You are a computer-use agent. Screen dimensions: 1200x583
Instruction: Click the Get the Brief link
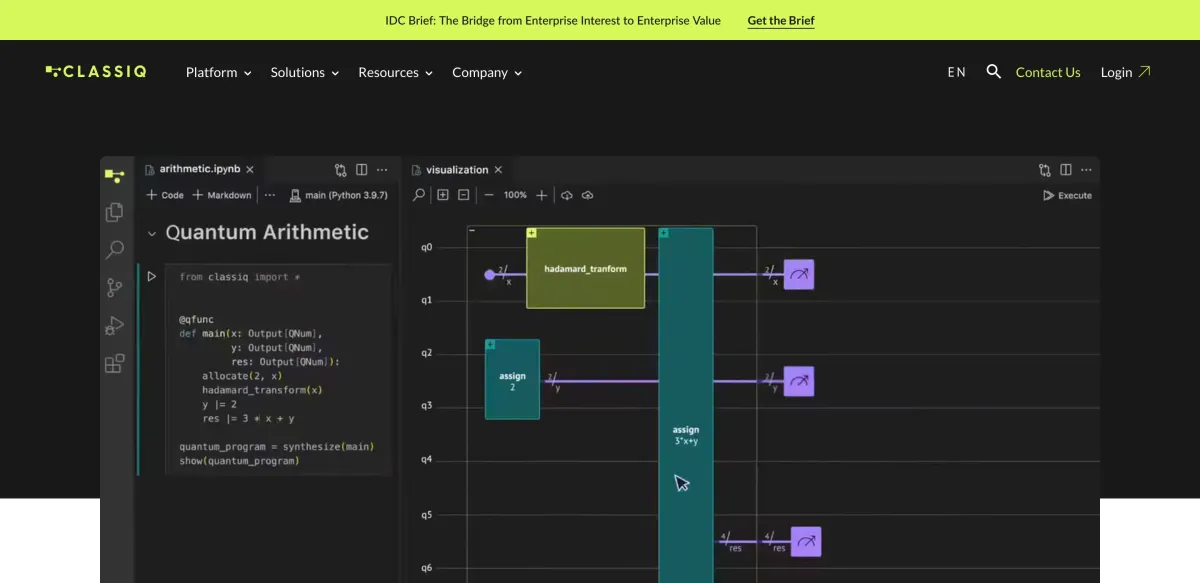coord(781,20)
